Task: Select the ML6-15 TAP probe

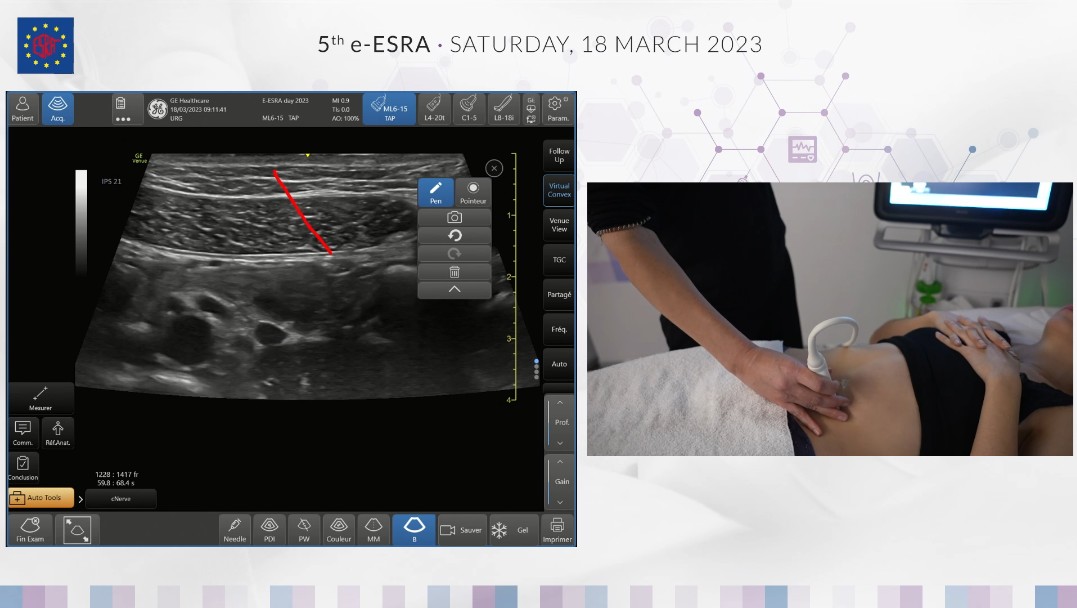Action: point(389,109)
